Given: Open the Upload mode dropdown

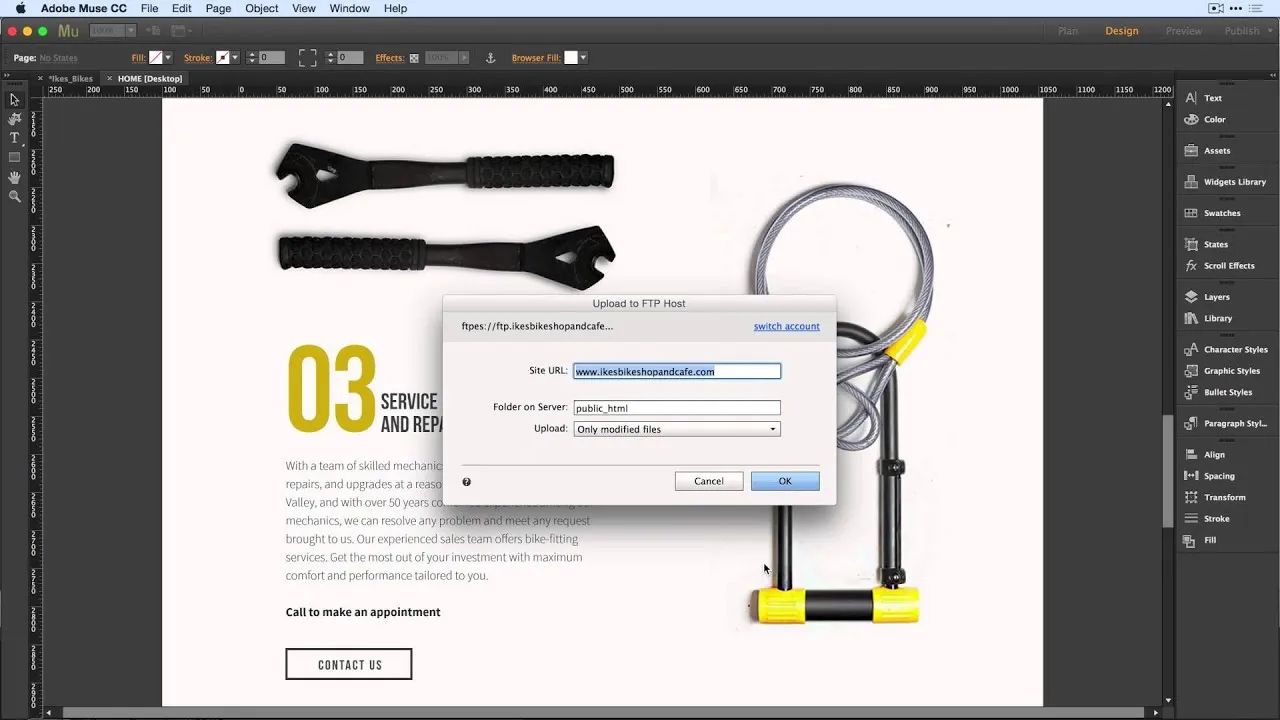Looking at the screenshot, I should coord(677,429).
